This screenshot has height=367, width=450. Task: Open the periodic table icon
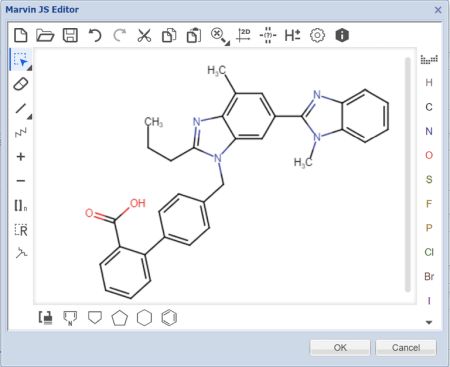[429, 59]
